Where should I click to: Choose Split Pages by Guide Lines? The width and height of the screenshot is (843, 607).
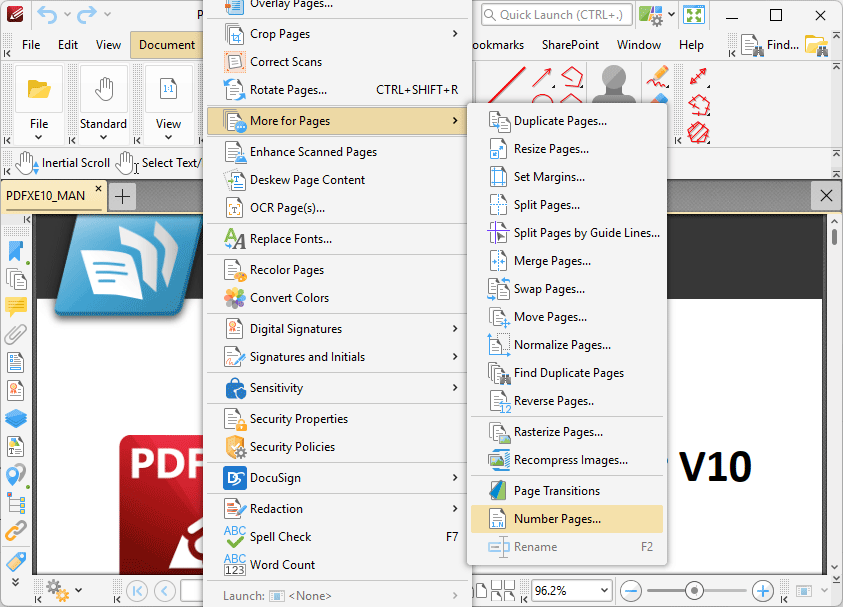pos(567,233)
